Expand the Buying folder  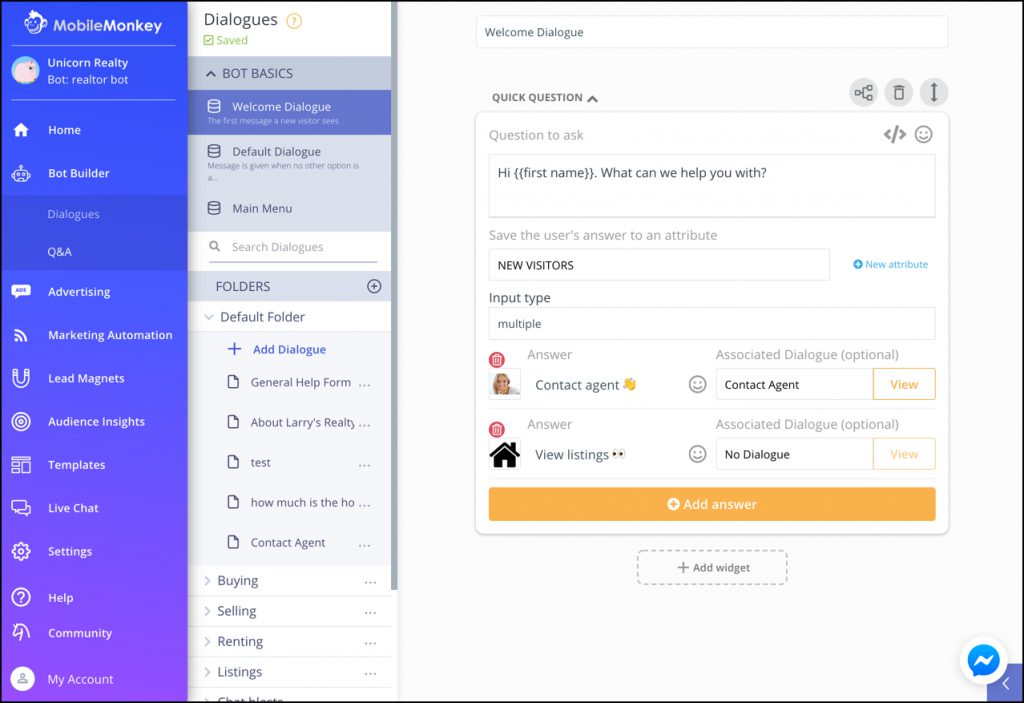236,580
